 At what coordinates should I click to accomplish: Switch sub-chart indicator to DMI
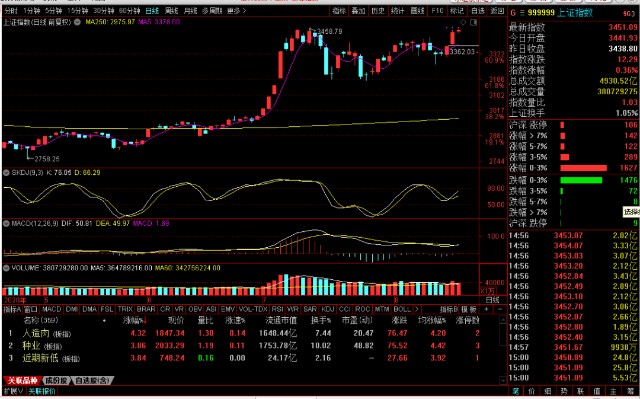[x=72, y=310]
